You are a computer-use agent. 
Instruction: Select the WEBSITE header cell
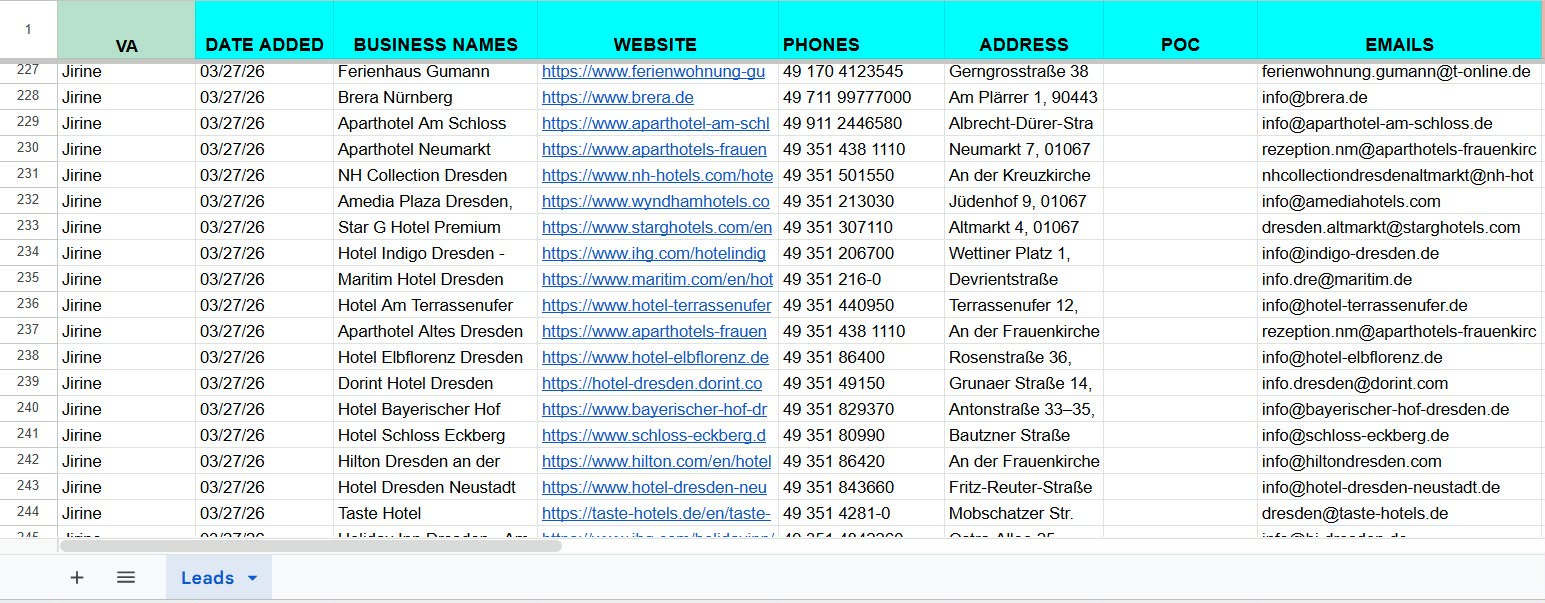point(657,30)
